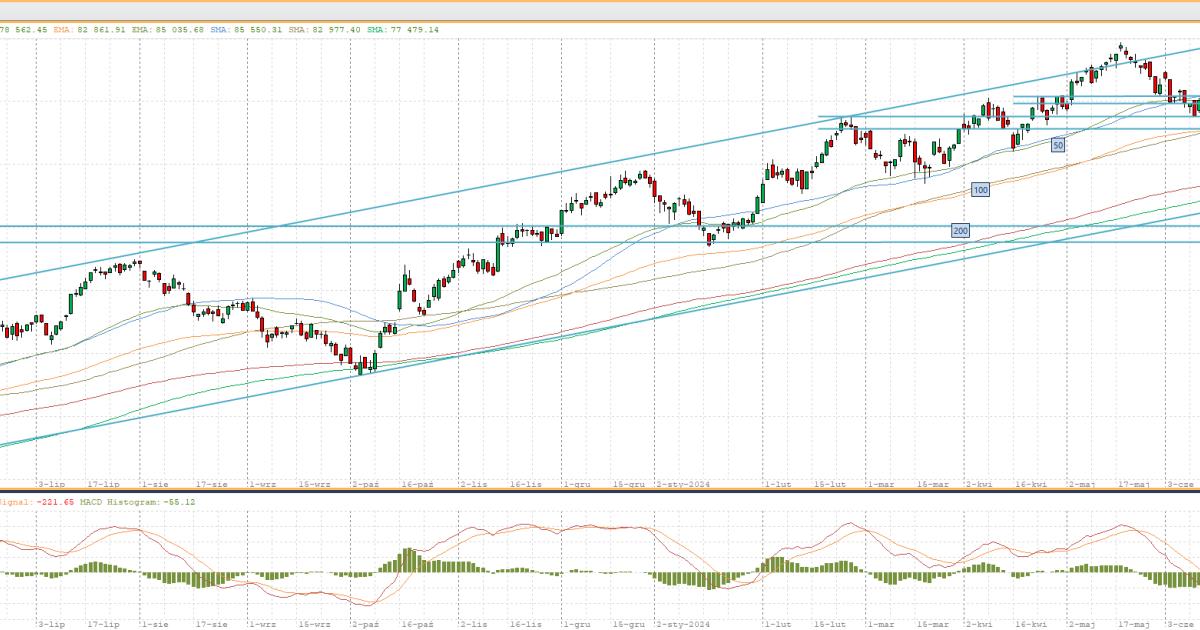Image resolution: width=1200 pixels, height=630 pixels.
Task: Click the 200 moving average marker label
Action: (x=960, y=231)
